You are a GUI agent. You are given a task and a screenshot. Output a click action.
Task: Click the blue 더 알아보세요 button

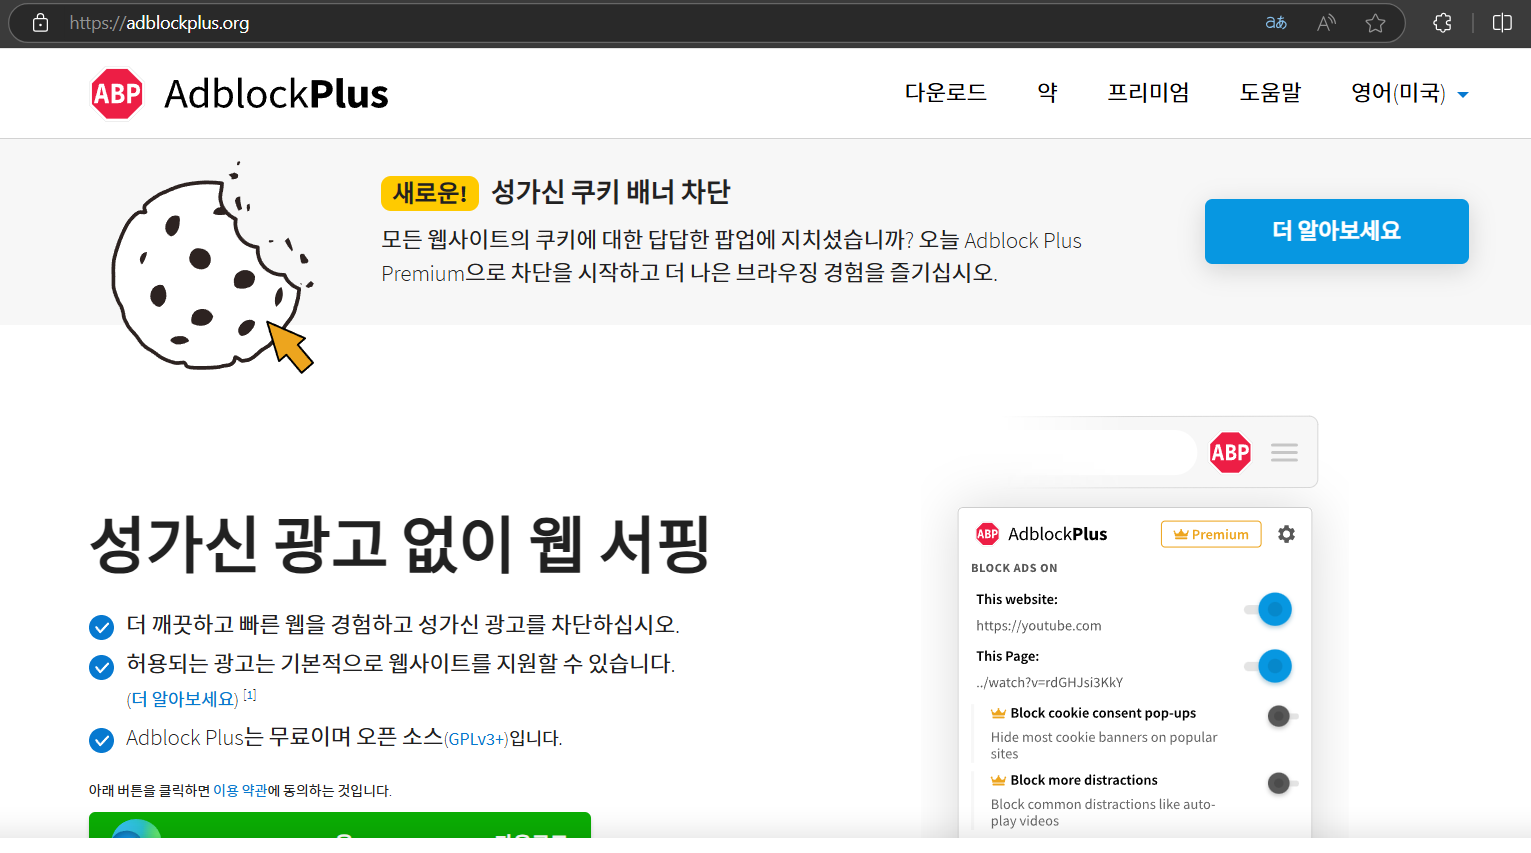(x=1336, y=231)
